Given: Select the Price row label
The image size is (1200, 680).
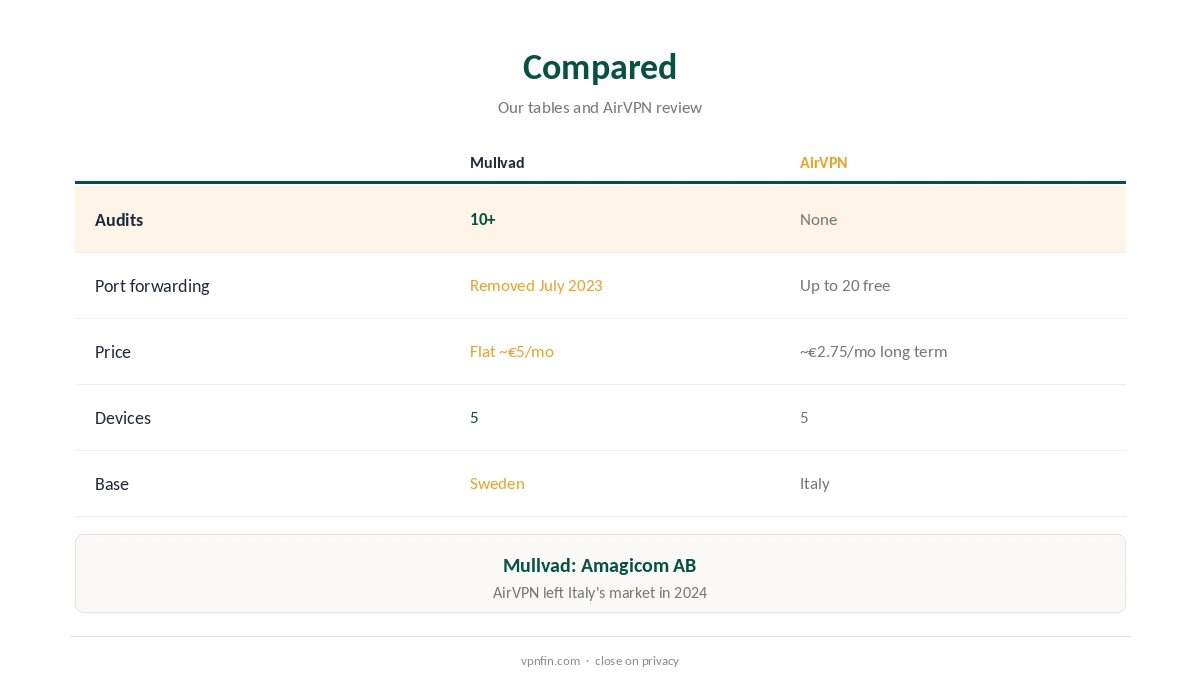Looking at the screenshot, I should pos(113,352).
